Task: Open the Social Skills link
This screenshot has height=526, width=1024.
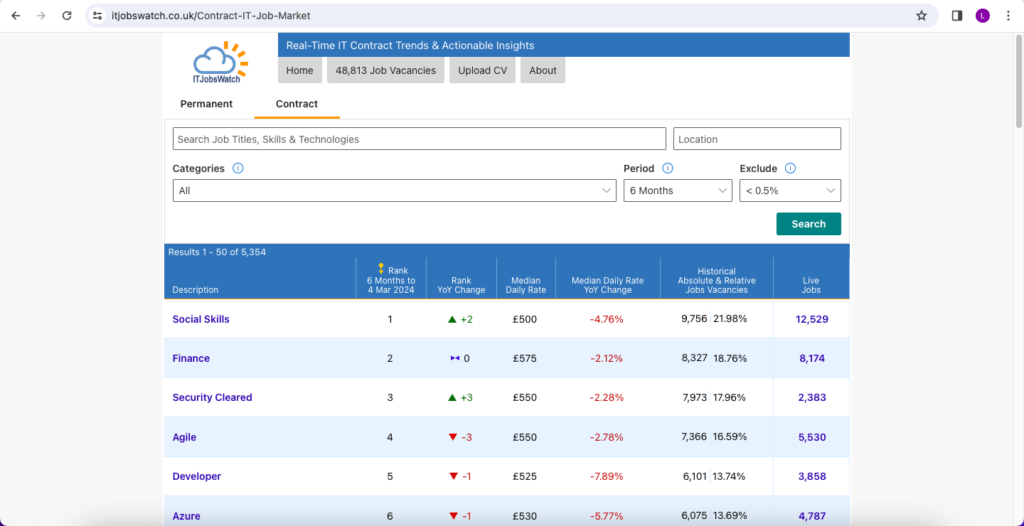Action: point(201,320)
